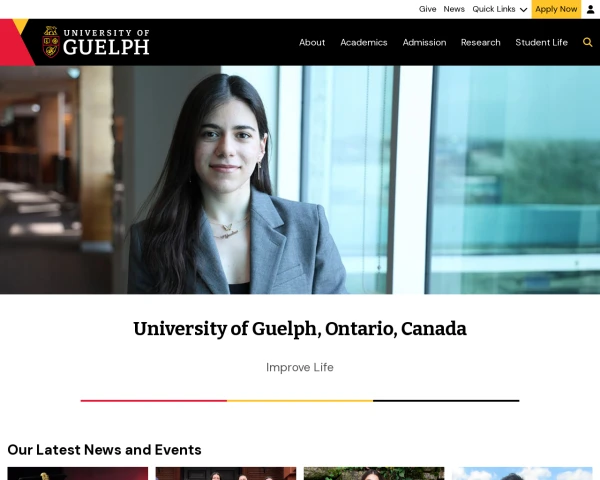
Task: Click the University of Guelph crest logo
Action: [x=51, y=42]
